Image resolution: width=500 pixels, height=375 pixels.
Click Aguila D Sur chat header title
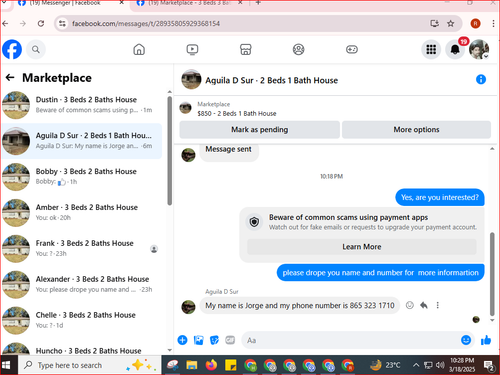coord(272,80)
